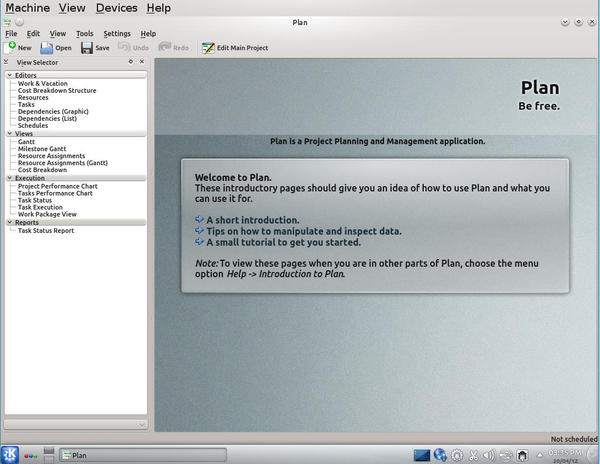Click the volume speaker tray icon
This screenshot has height=464, width=600.
coord(489,455)
